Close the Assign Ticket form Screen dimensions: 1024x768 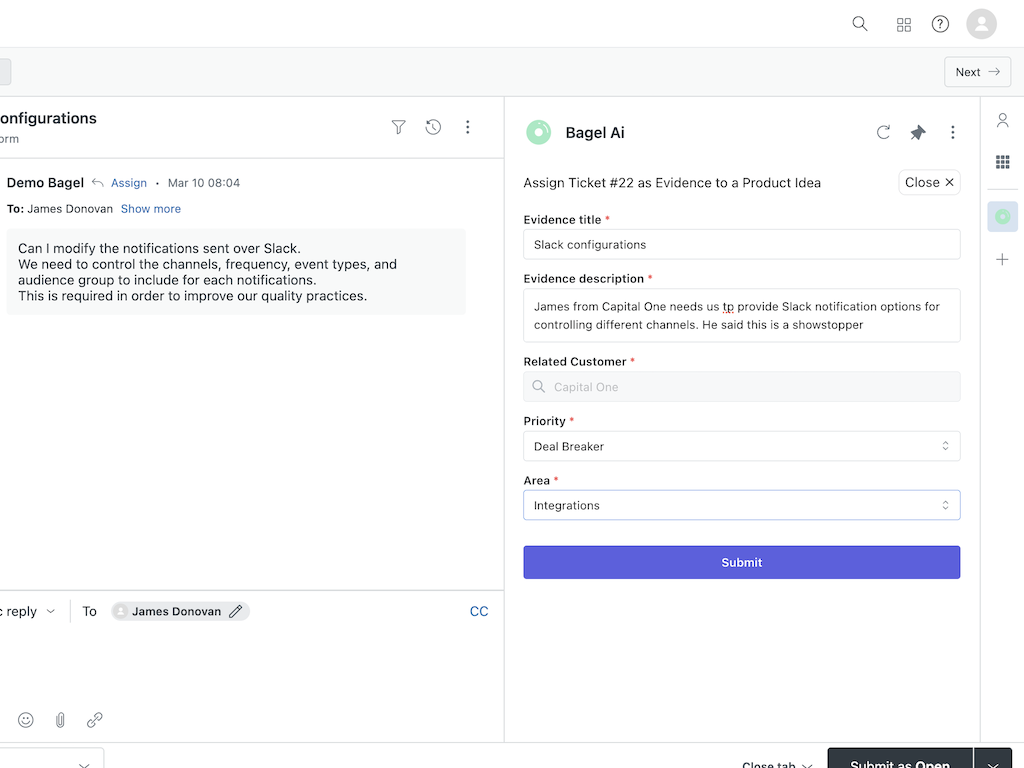pyautogui.click(x=929, y=182)
